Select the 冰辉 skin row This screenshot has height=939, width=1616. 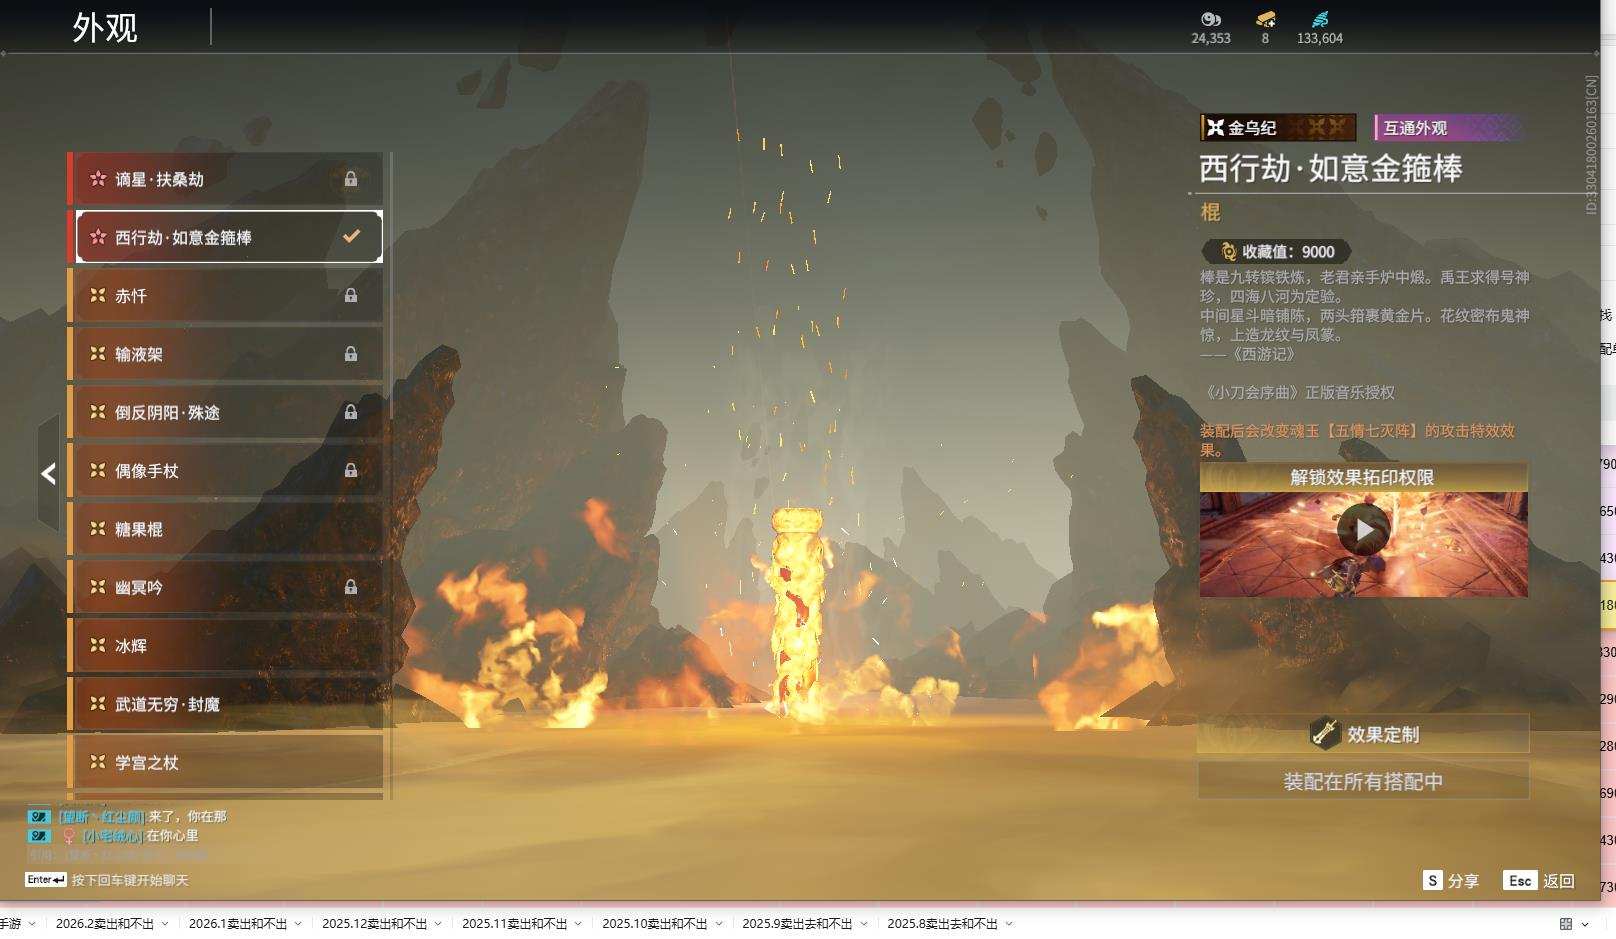click(x=226, y=646)
